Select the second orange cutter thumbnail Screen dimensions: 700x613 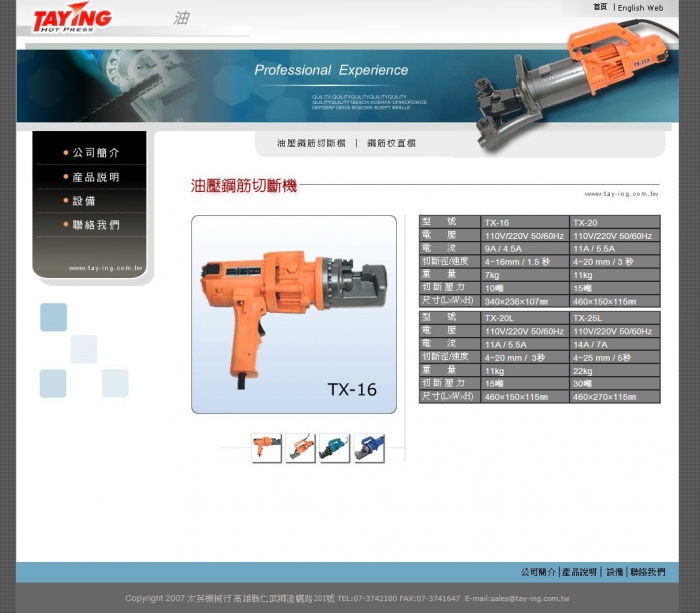click(300, 448)
